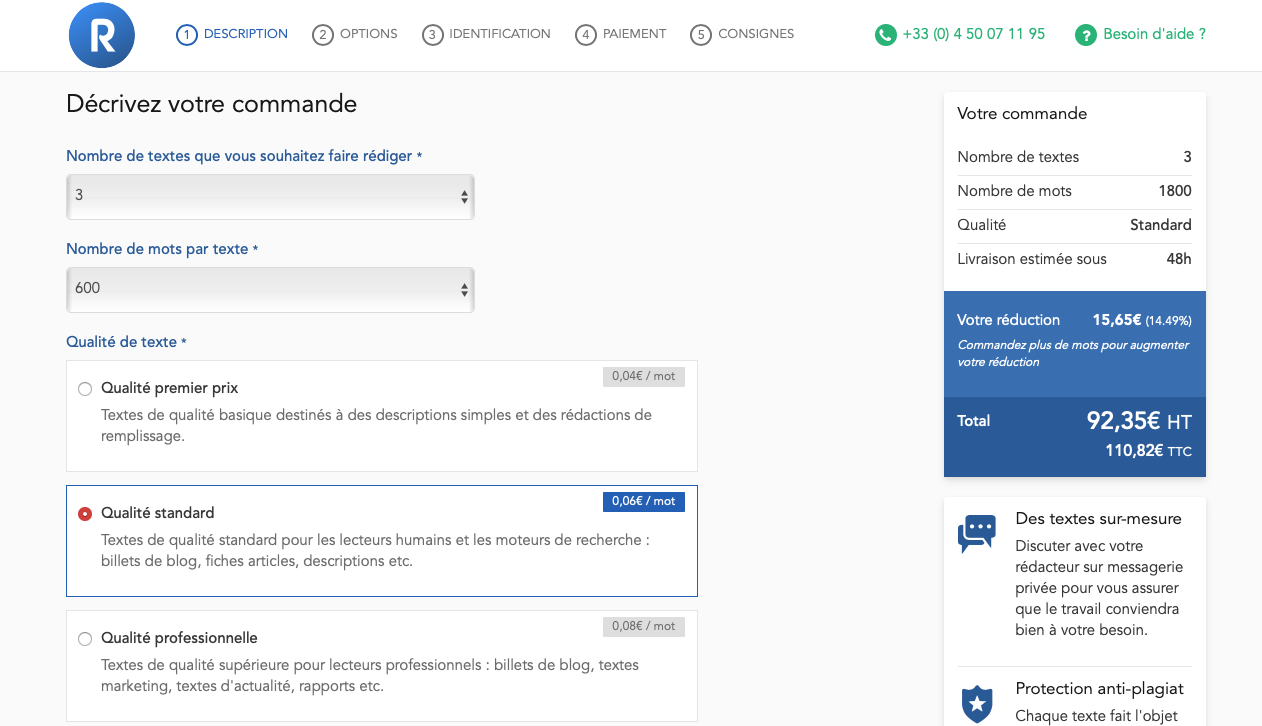Select the Qualité standard radio button

85,514
